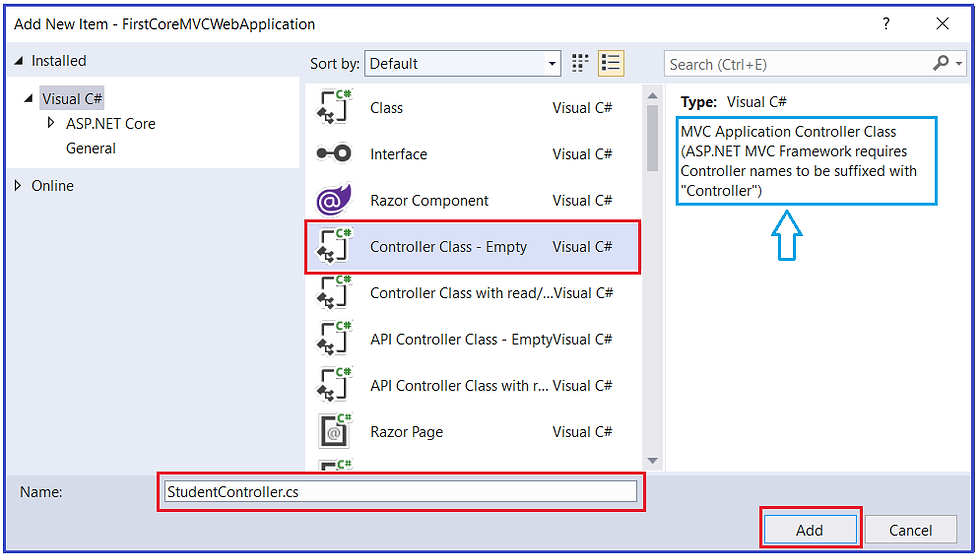Collapse the Visual C# tree node
Screen dimensions: 980x559
coord(29,98)
